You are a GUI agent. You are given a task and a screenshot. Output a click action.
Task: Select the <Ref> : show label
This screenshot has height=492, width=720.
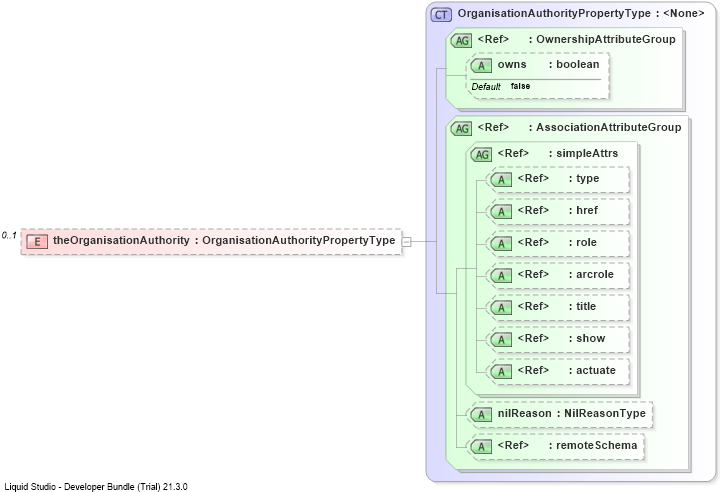point(562,338)
